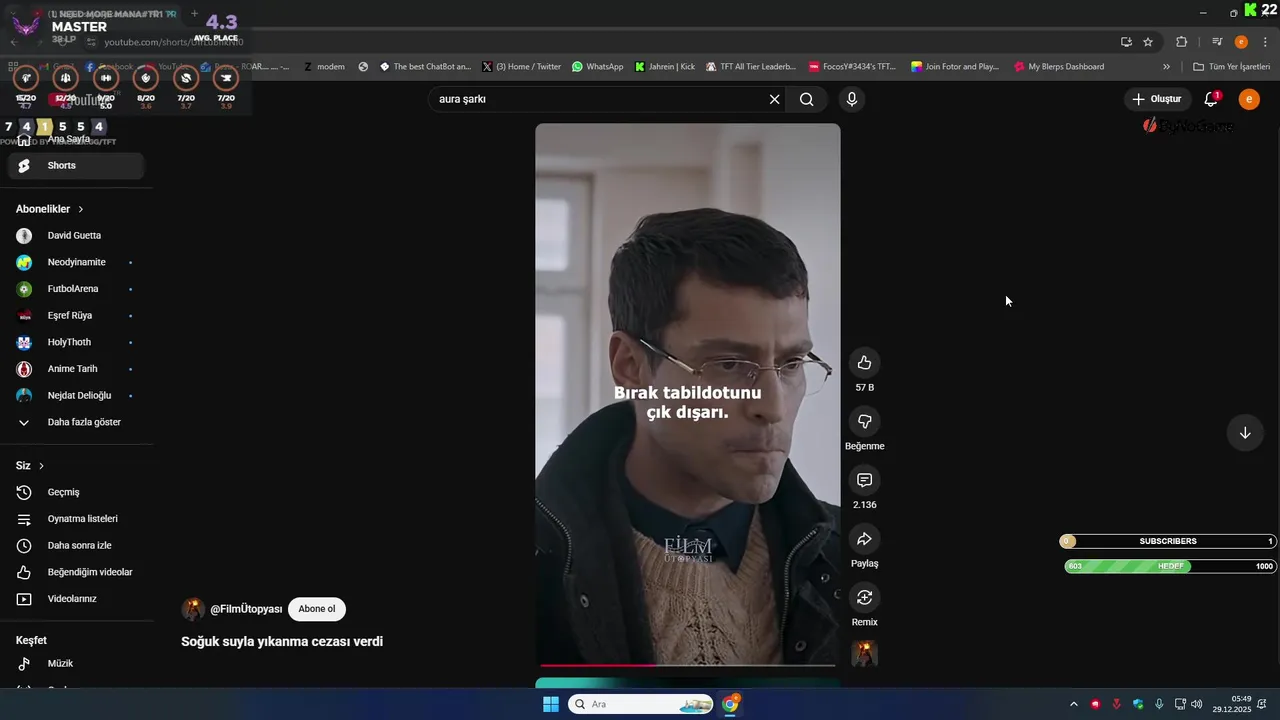The image size is (1280, 720).
Task: Open FocosY#3434's TFT bookmark
Action: pos(853,67)
